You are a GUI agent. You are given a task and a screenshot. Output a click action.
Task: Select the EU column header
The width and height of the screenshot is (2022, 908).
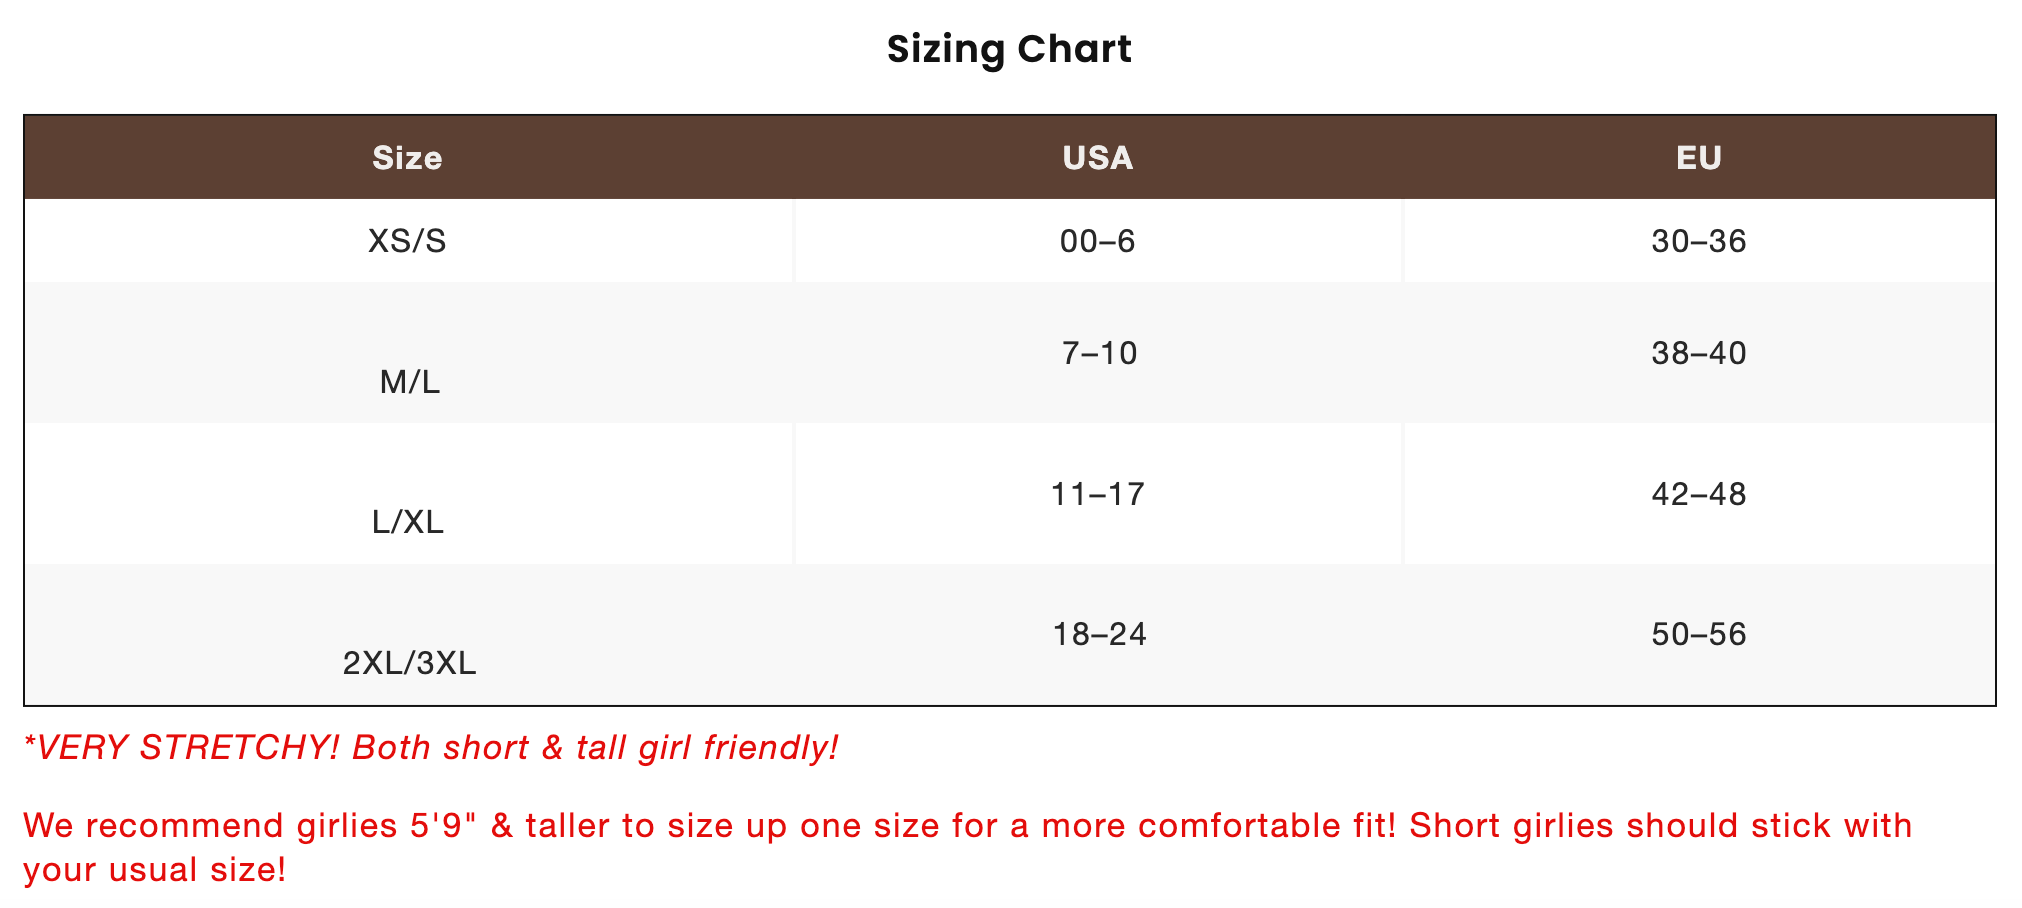coord(1698,158)
